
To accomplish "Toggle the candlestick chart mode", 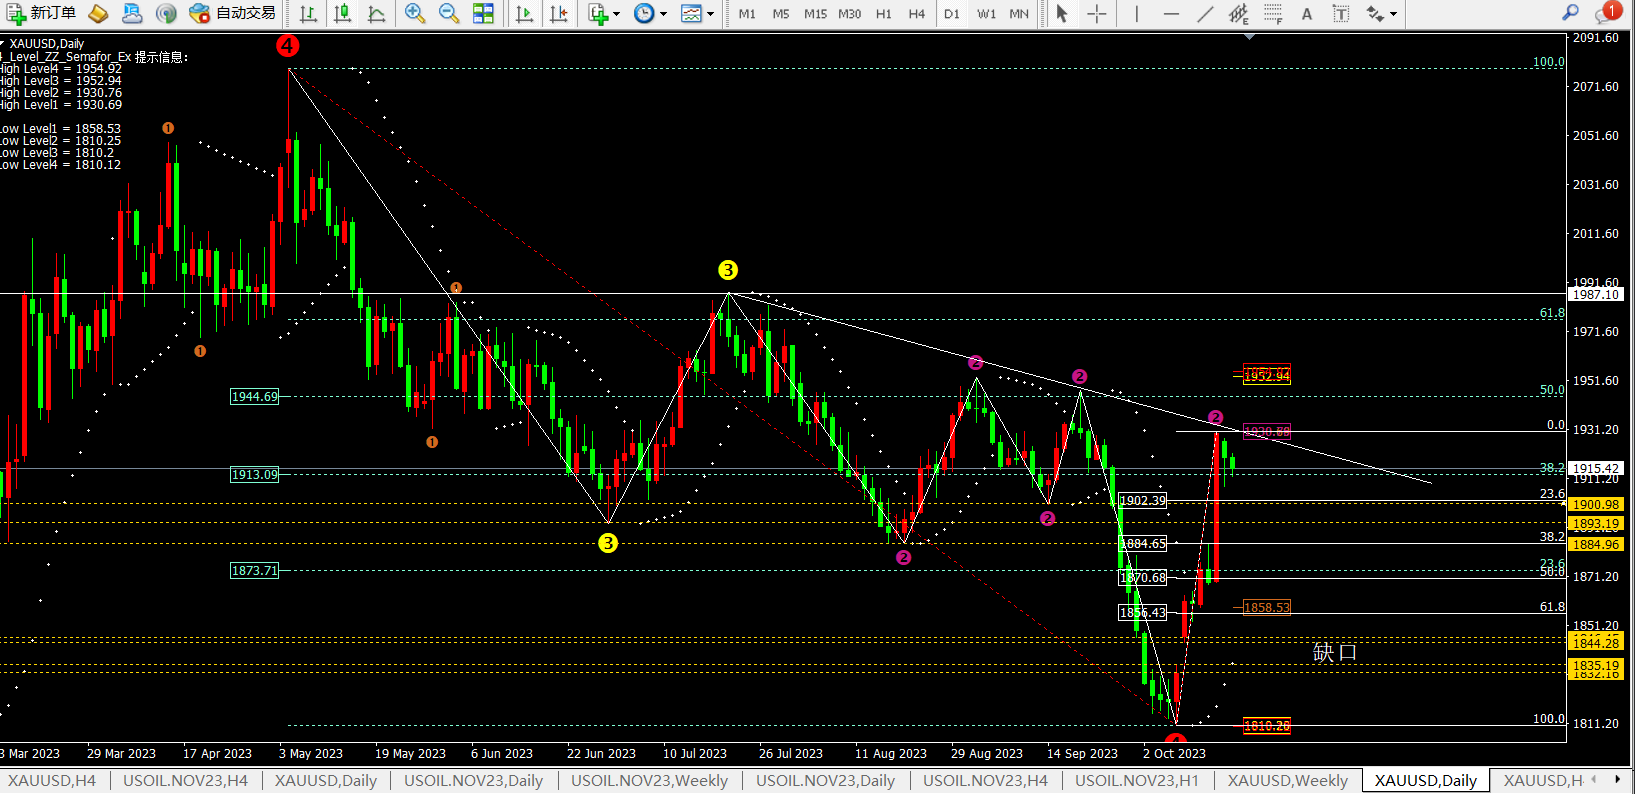I will (x=342, y=13).
